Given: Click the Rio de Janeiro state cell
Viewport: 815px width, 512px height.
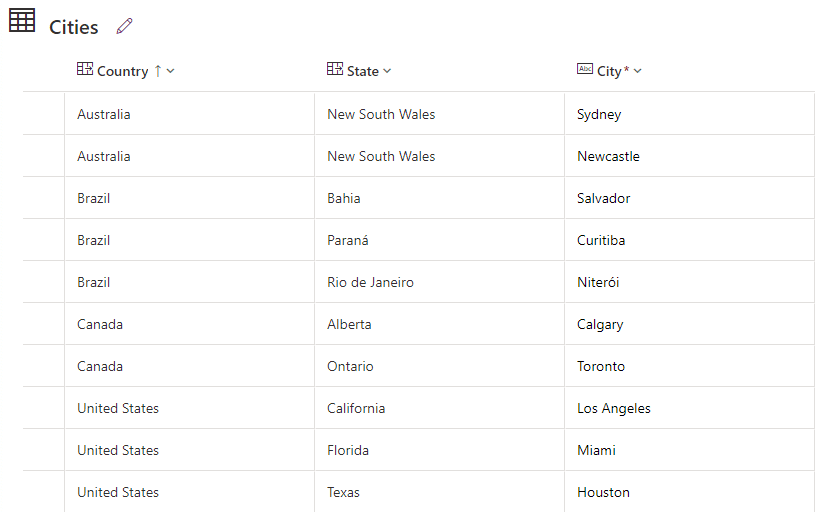Looking at the screenshot, I should point(370,282).
